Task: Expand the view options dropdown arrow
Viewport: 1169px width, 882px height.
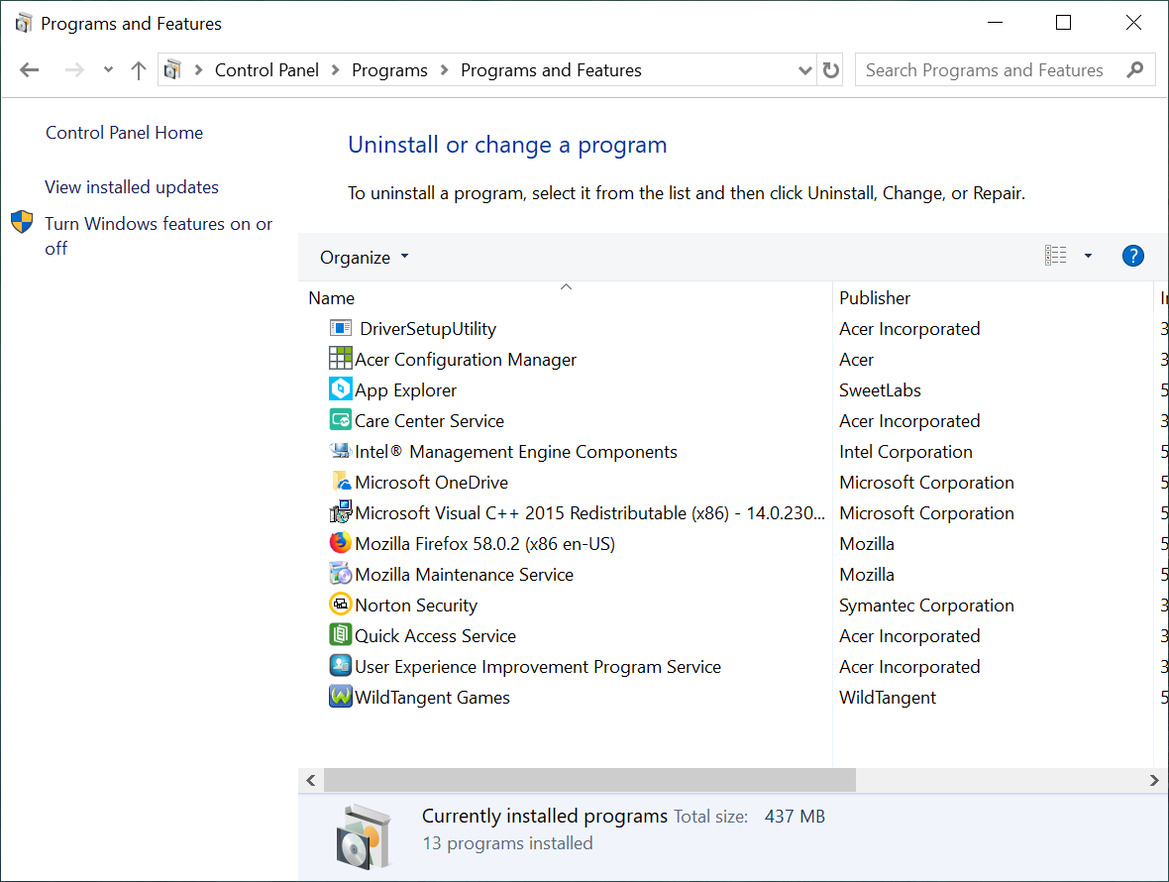Action: (x=1088, y=256)
